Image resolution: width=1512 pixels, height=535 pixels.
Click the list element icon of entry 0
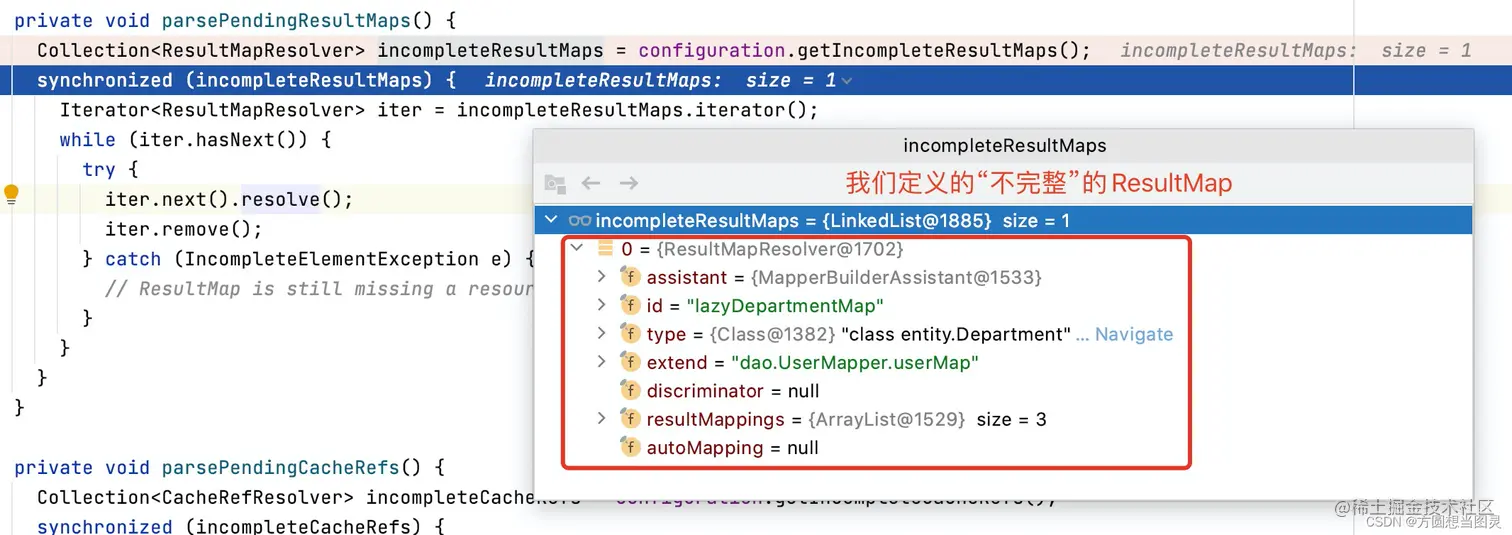point(604,248)
